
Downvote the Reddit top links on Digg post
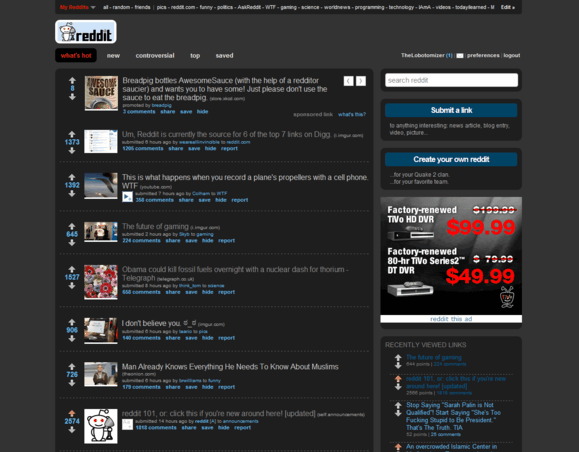72,150
